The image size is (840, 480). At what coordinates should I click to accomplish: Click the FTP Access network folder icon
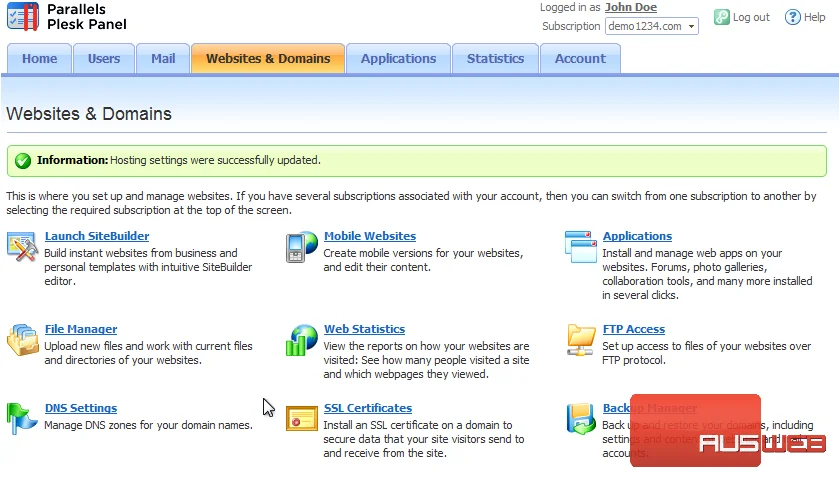pos(581,340)
